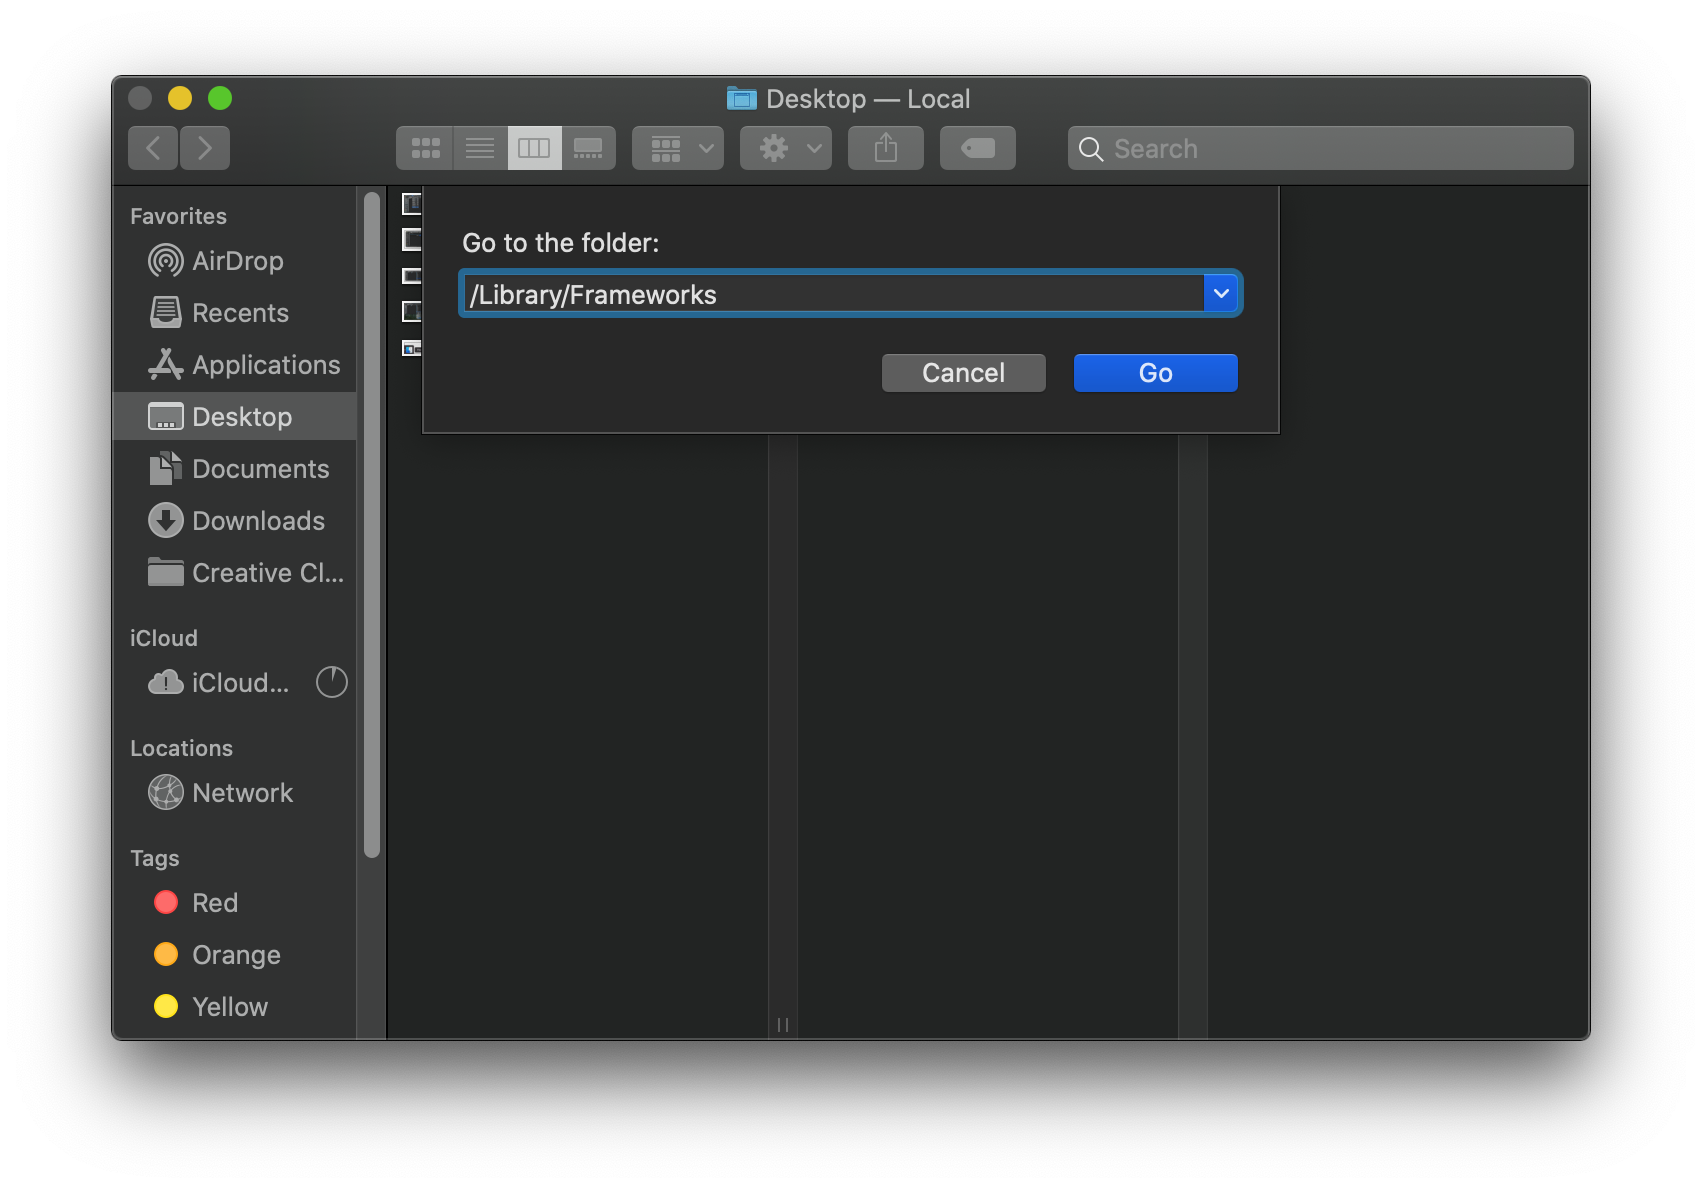Select column view button

[x=534, y=148]
